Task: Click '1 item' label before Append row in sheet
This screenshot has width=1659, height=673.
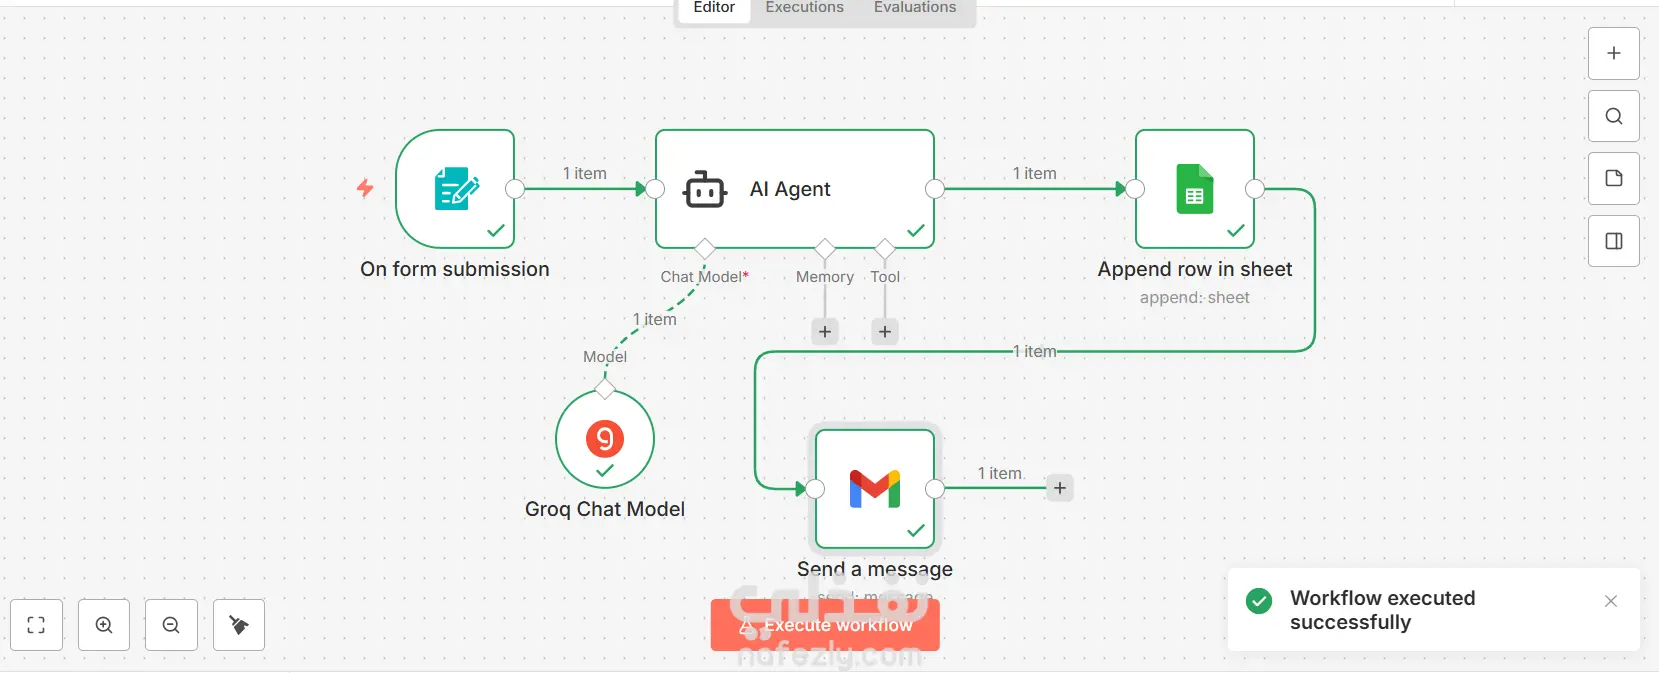Action: click(1035, 173)
